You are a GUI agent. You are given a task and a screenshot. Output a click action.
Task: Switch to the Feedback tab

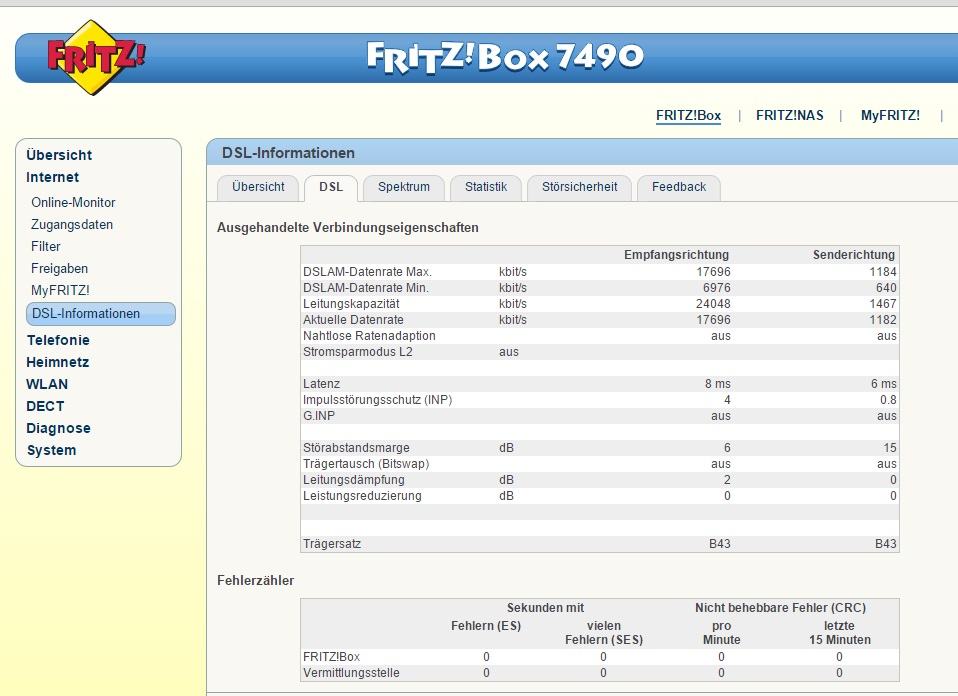pos(679,188)
